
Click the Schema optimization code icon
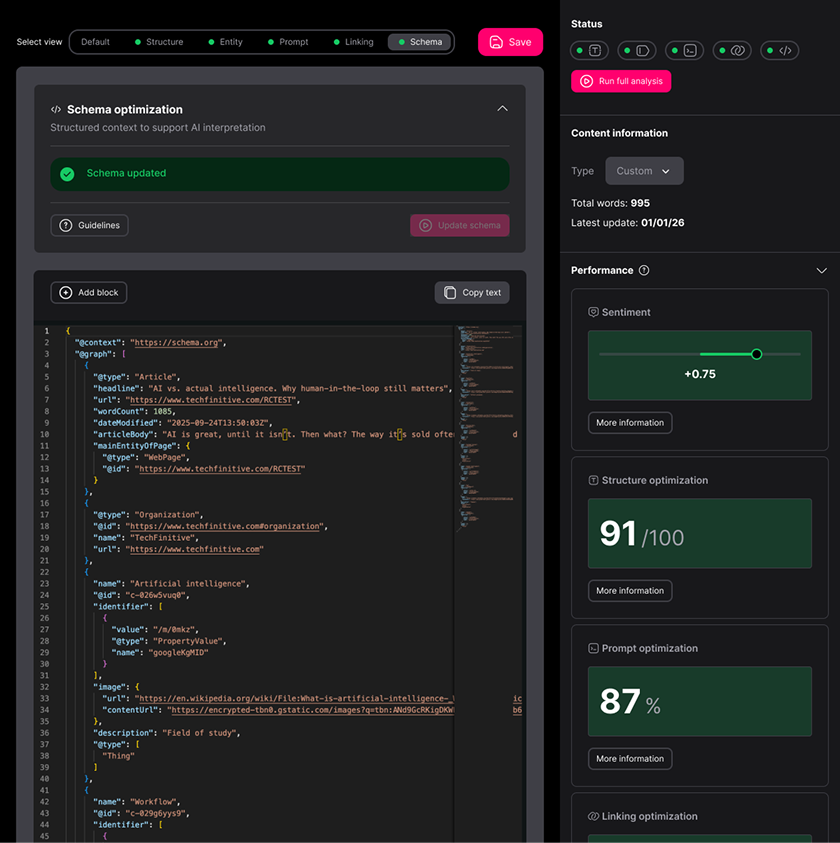56,110
